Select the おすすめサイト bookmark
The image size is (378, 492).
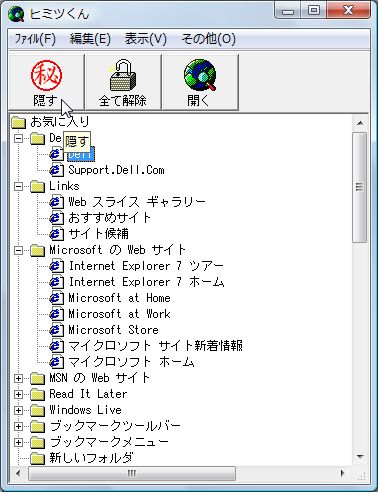click(110, 218)
